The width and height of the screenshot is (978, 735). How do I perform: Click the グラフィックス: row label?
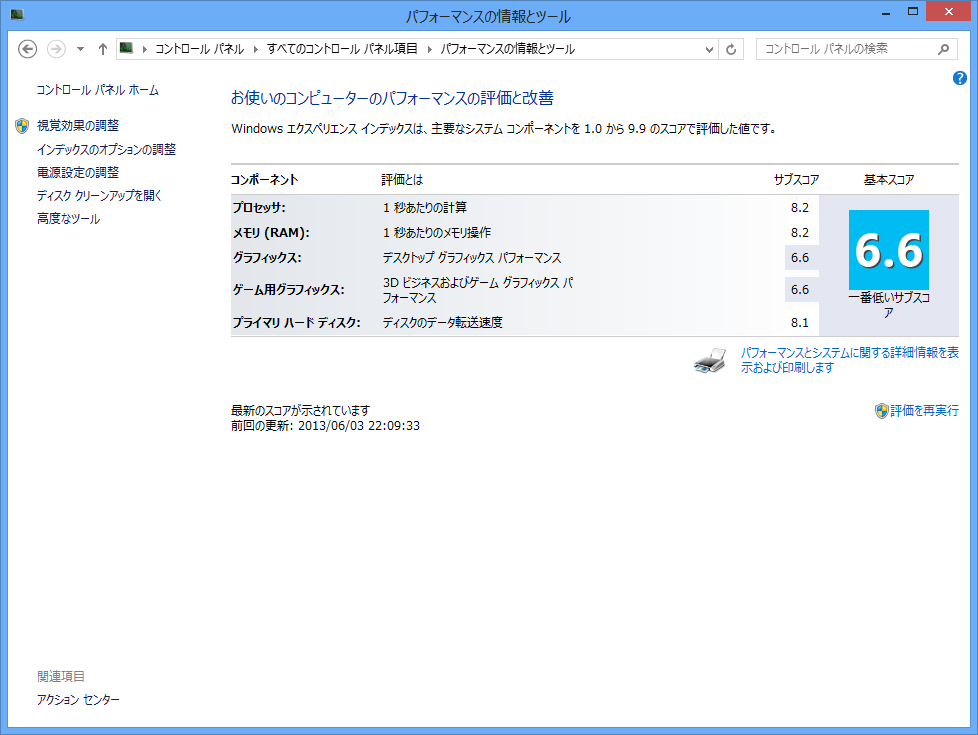coord(267,258)
